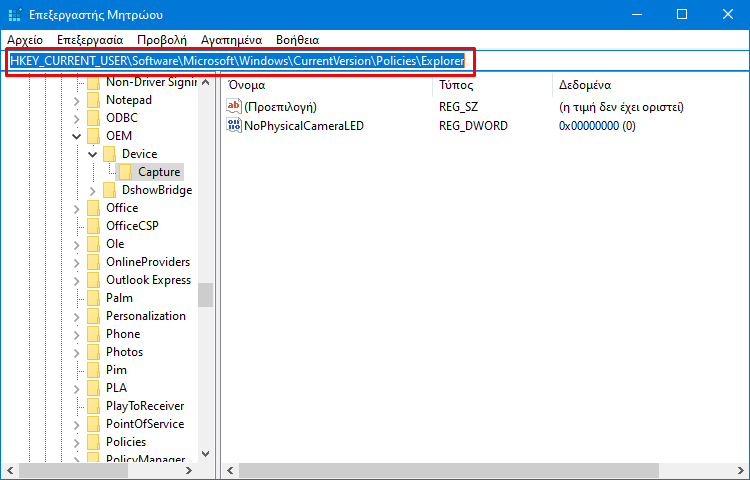Click the 0x00000000 (0) data cell
The width and height of the screenshot is (750, 480).
click(597, 126)
